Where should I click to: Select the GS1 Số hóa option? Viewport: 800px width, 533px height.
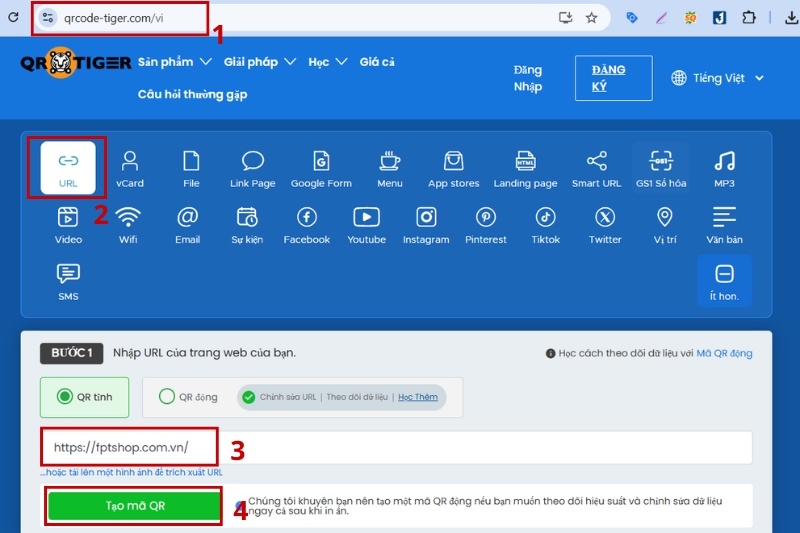661,169
